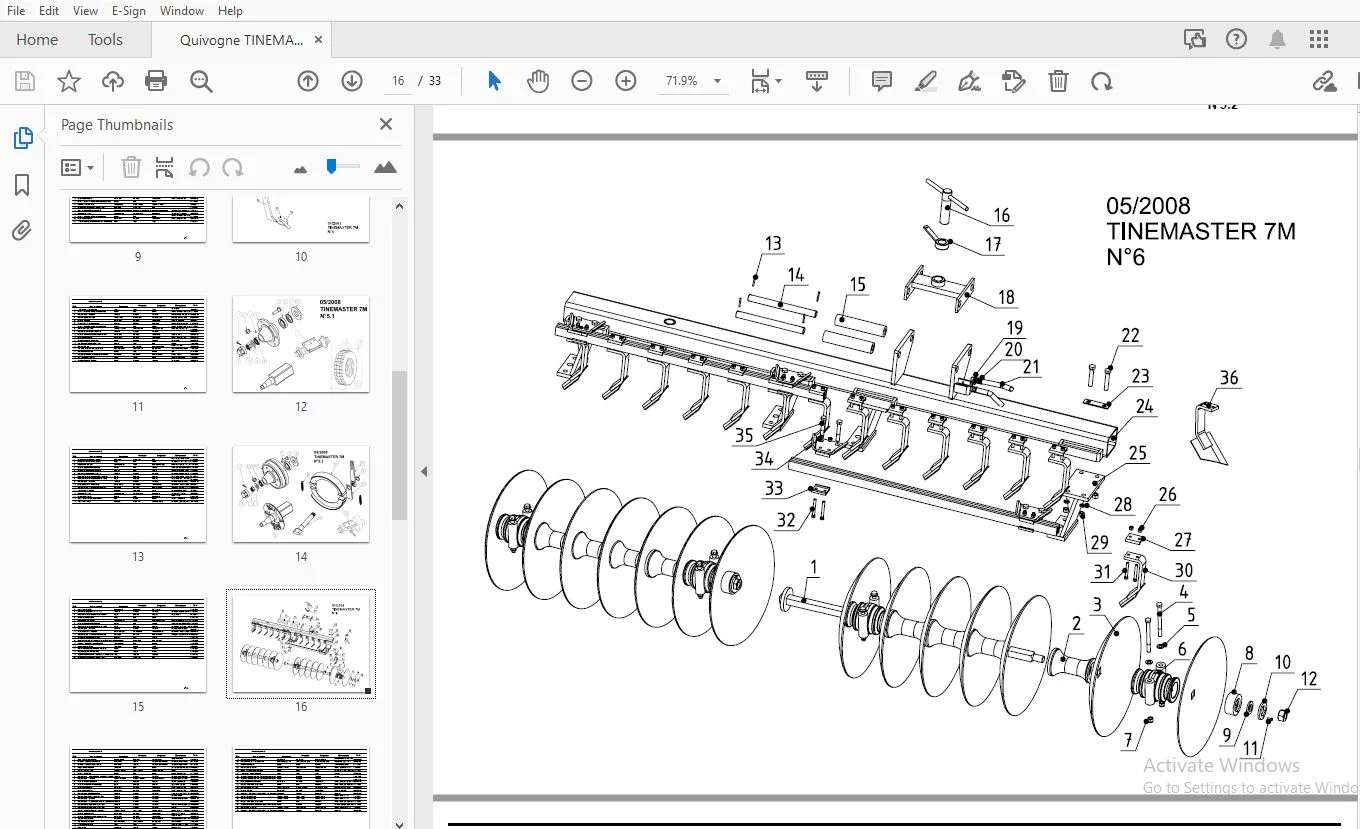The image size is (1360, 829).
Task: Open the find text magnifier tool
Action: [x=201, y=81]
